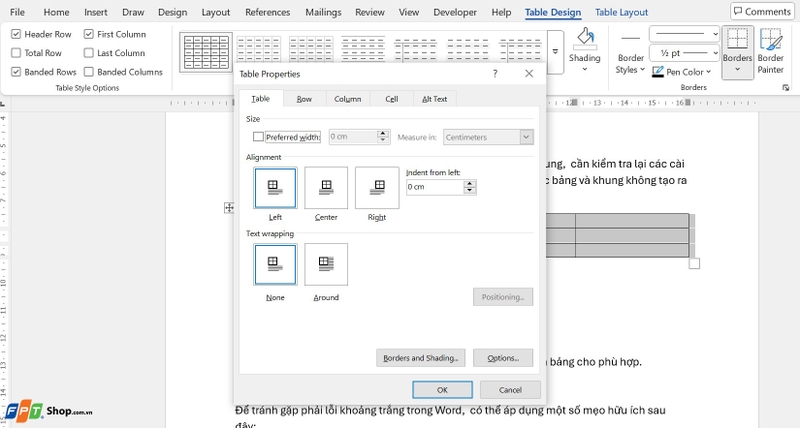Close the Table Properties dialog
800x428 pixels.
click(529, 74)
